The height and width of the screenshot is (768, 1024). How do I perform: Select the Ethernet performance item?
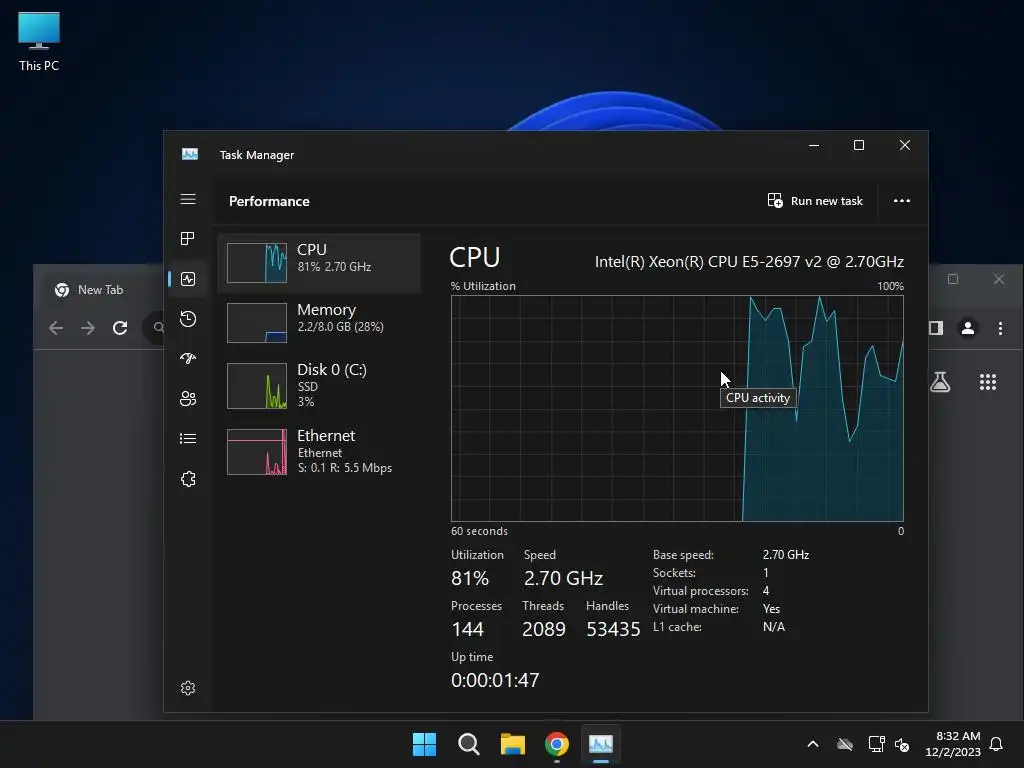click(319, 451)
